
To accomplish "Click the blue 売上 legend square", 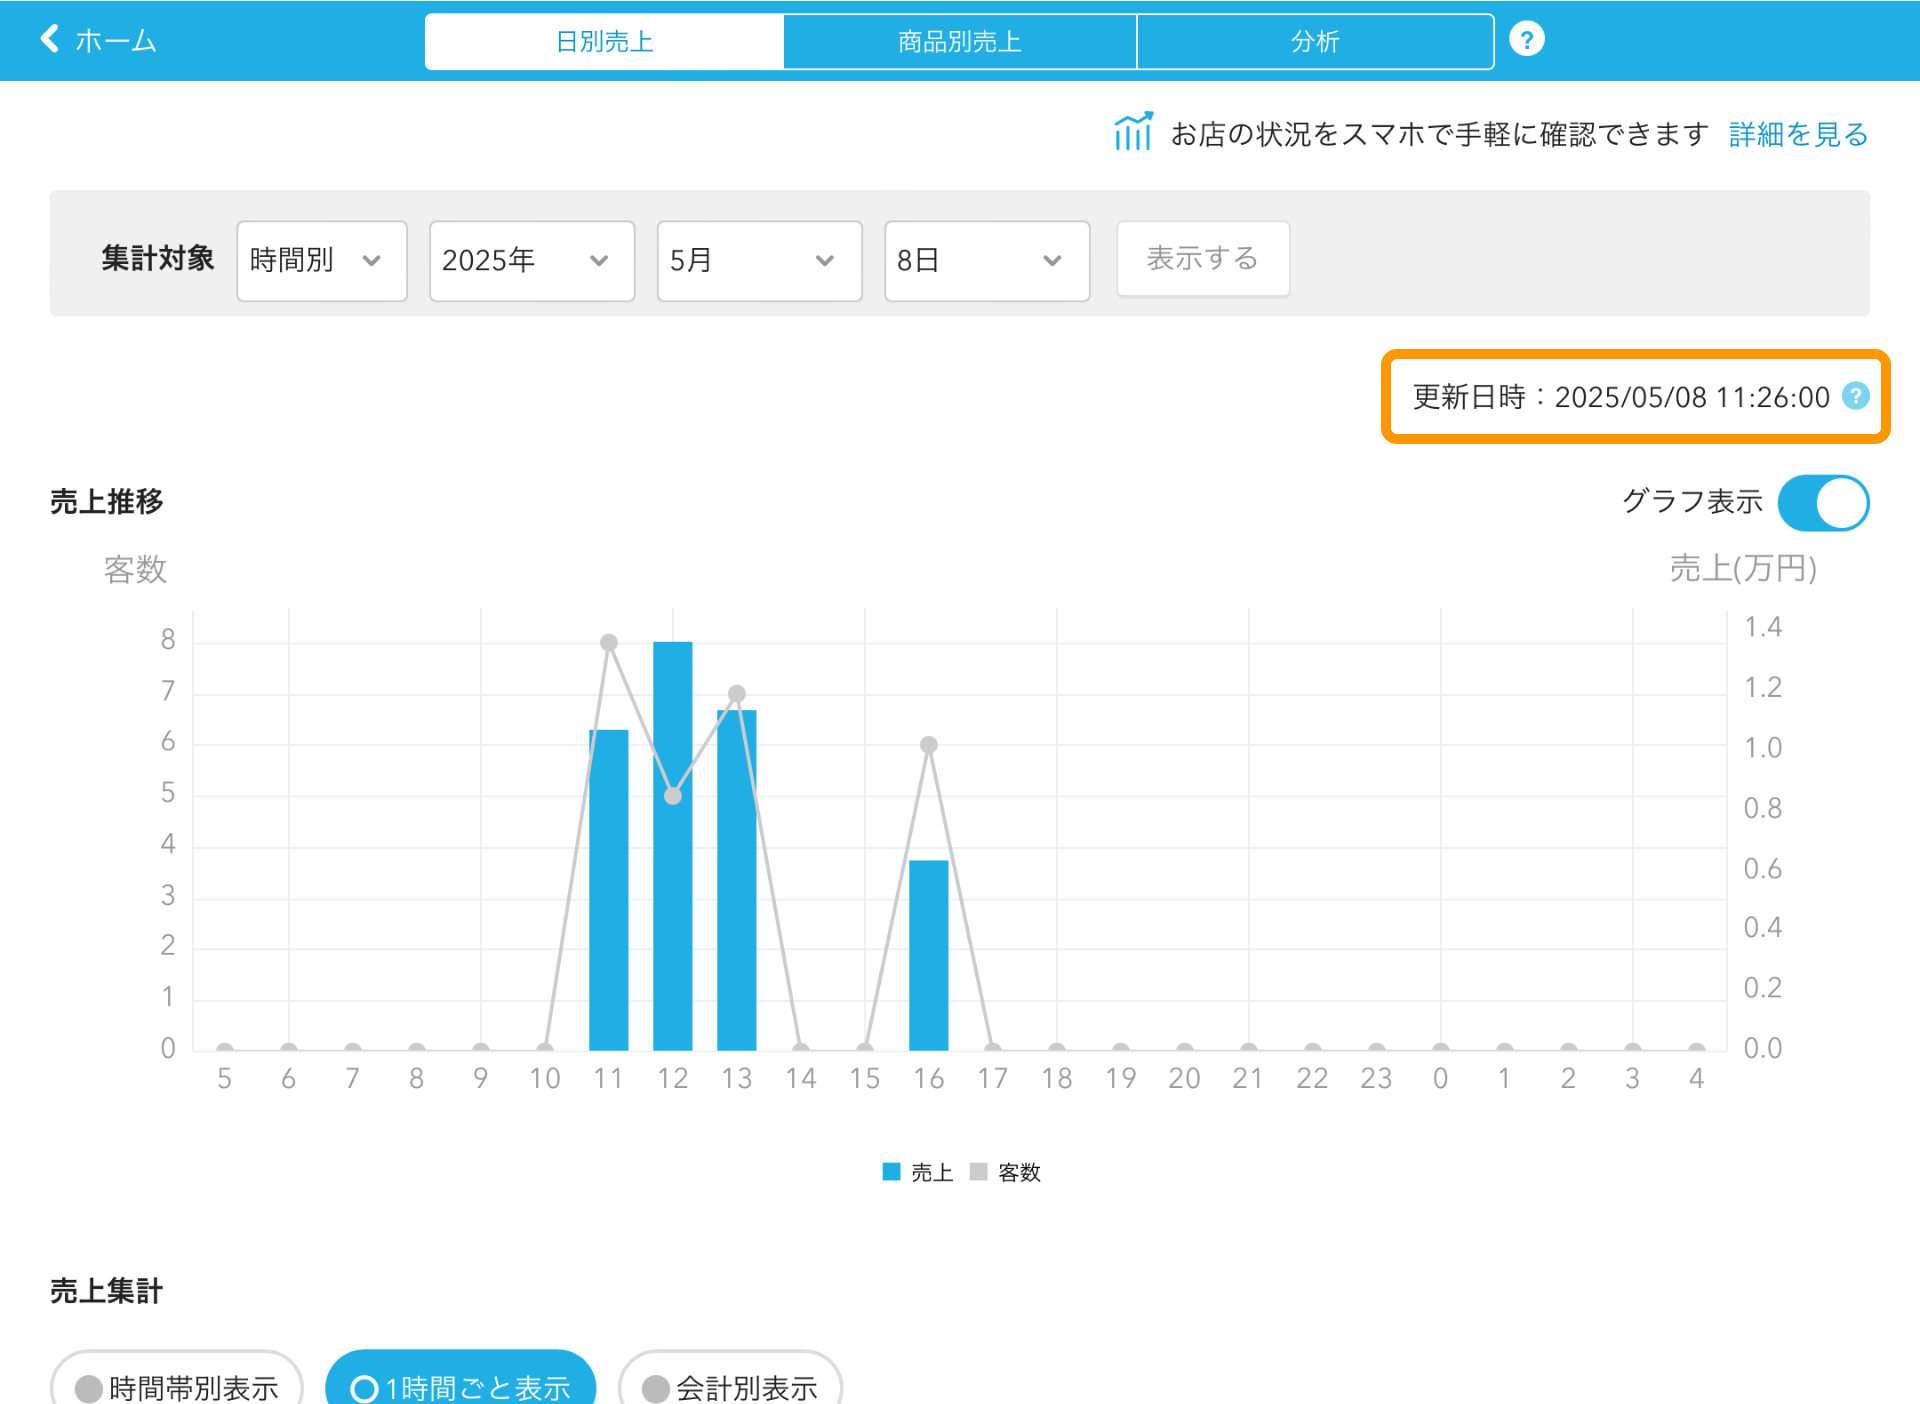I will (891, 1171).
